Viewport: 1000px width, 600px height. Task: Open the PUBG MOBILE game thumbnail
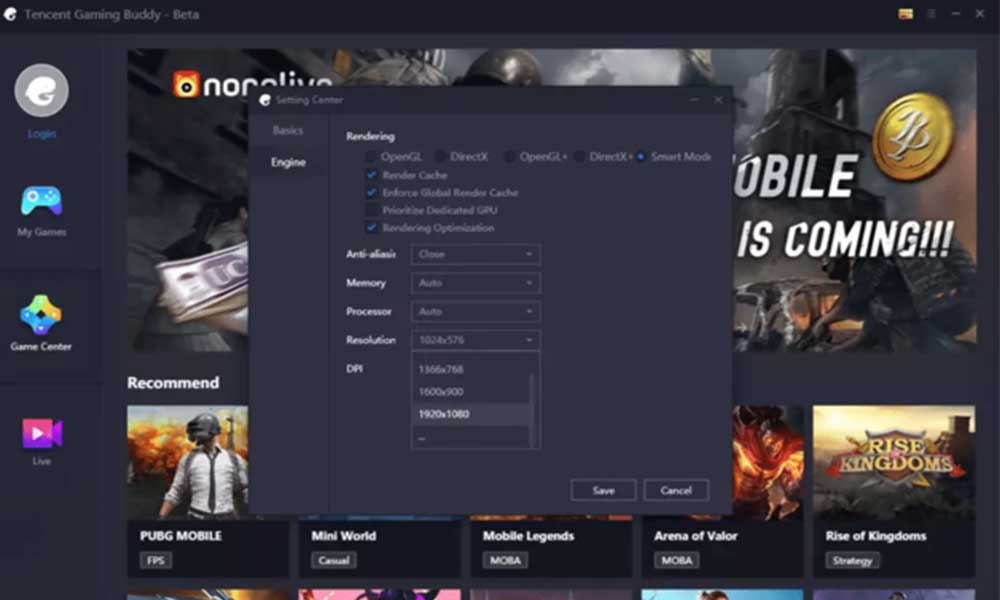click(188, 462)
